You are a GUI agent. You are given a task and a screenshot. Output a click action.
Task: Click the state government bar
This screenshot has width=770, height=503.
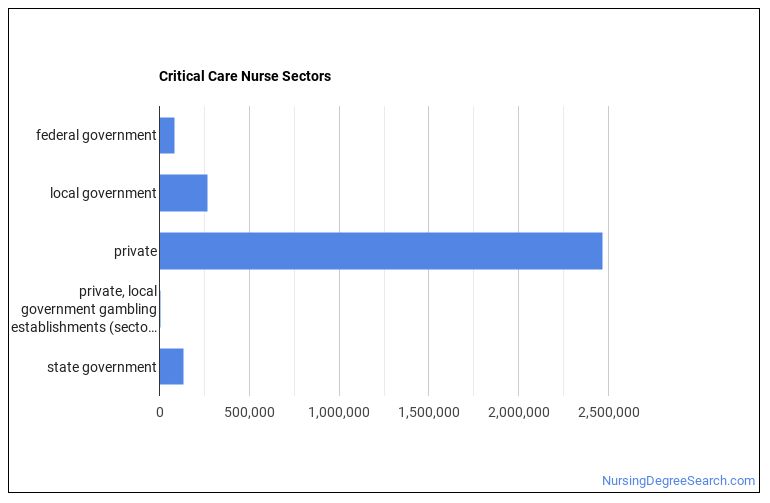(x=171, y=367)
